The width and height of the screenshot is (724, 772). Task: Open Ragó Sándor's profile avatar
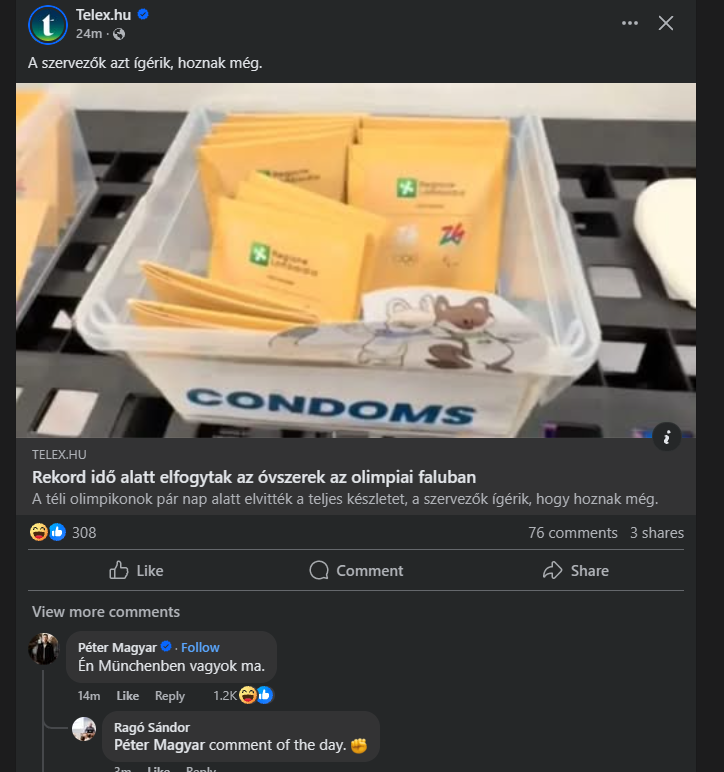pos(85,729)
